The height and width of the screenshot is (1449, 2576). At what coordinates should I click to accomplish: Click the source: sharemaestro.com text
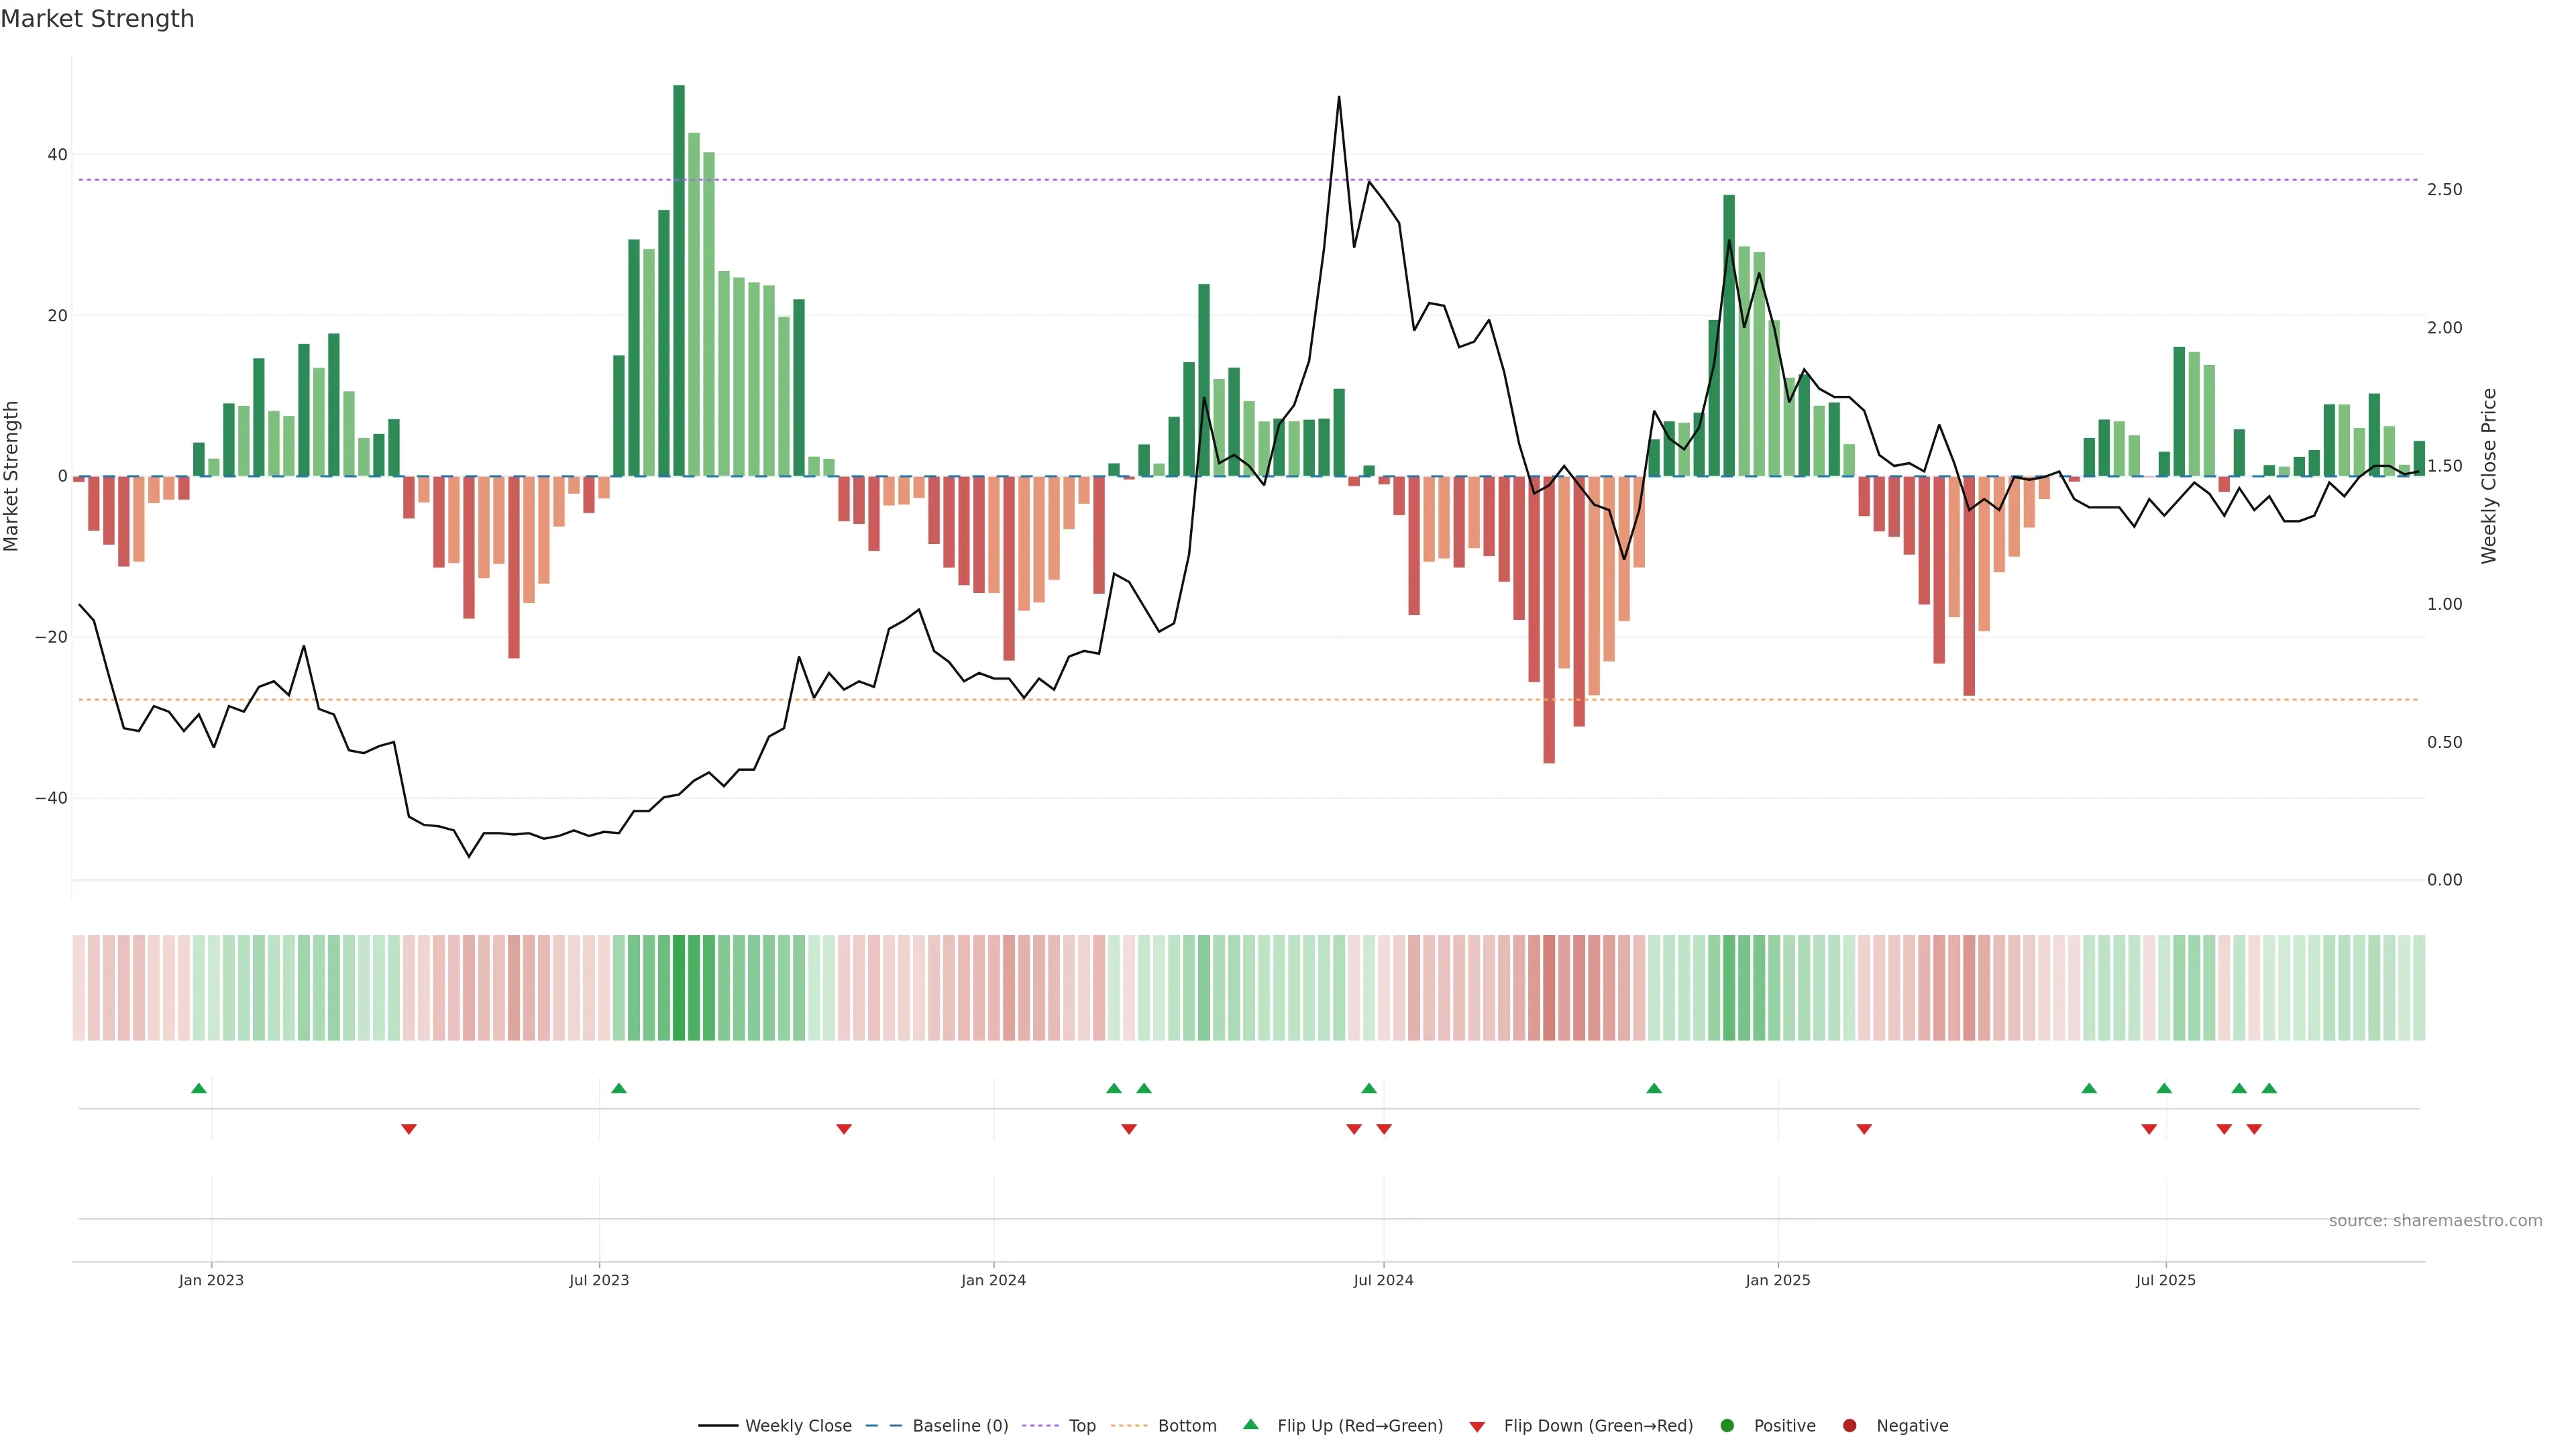pos(2435,1221)
